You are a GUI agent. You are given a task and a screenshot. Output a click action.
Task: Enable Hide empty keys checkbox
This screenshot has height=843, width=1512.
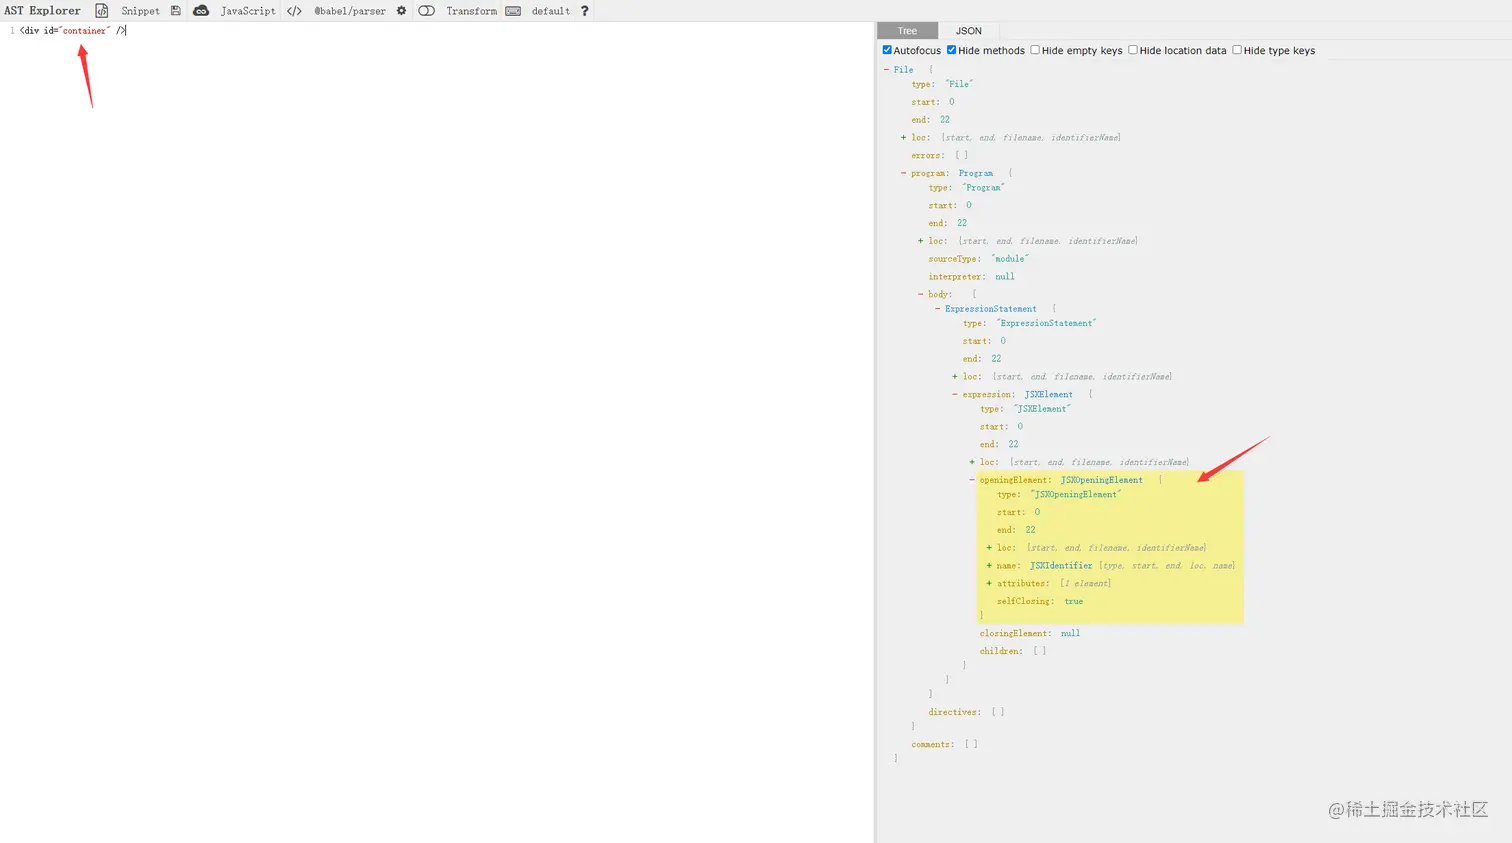tap(1035, 50)
